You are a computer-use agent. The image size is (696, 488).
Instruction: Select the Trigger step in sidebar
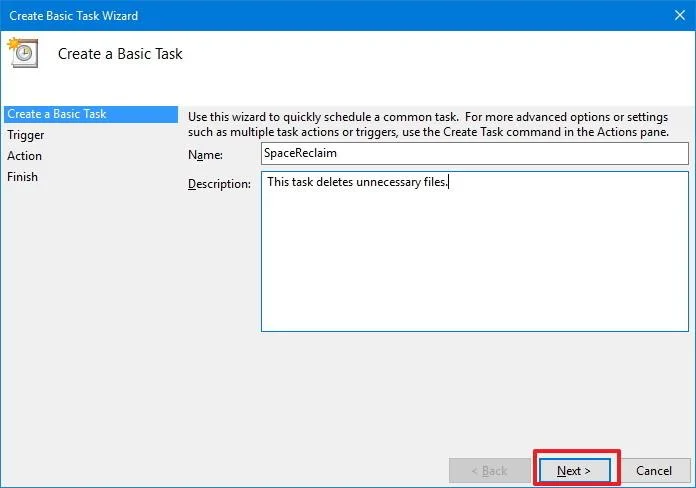[26, 135]
